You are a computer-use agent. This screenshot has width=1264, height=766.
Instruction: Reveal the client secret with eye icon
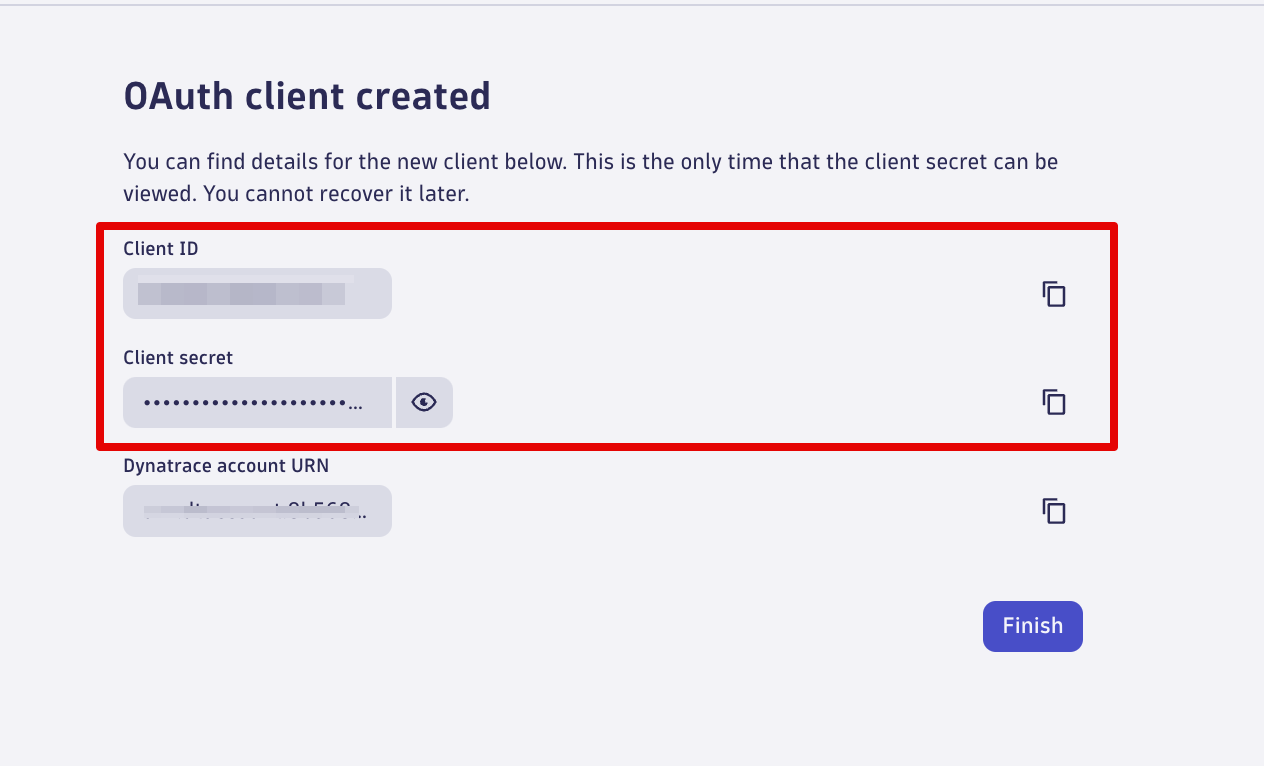pos(424,402)
